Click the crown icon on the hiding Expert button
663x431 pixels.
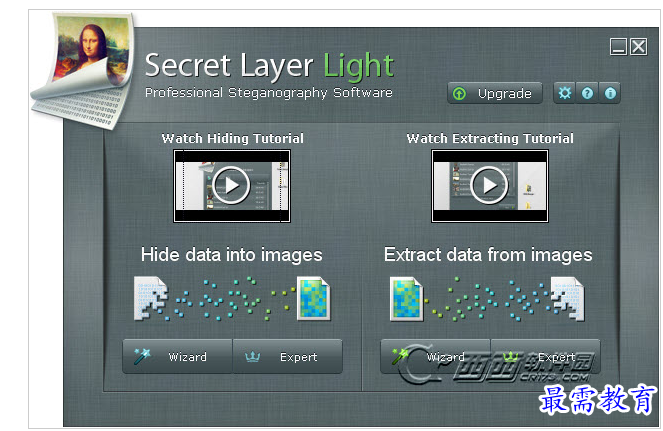coord(252,357)
